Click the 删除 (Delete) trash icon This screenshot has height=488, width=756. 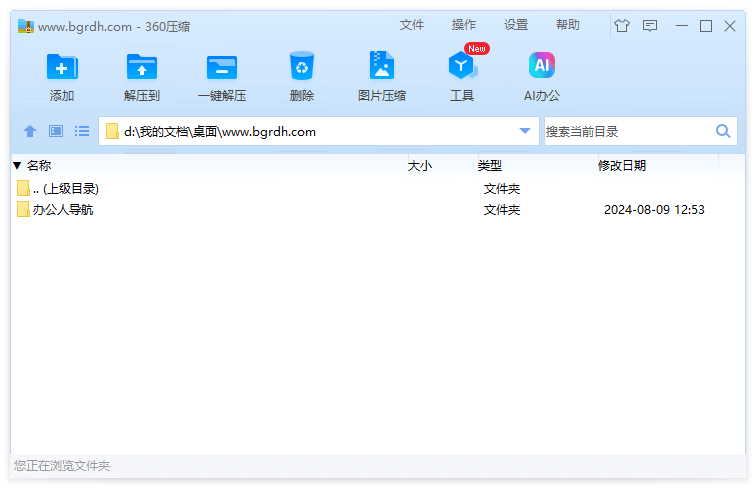click(302, 68)
